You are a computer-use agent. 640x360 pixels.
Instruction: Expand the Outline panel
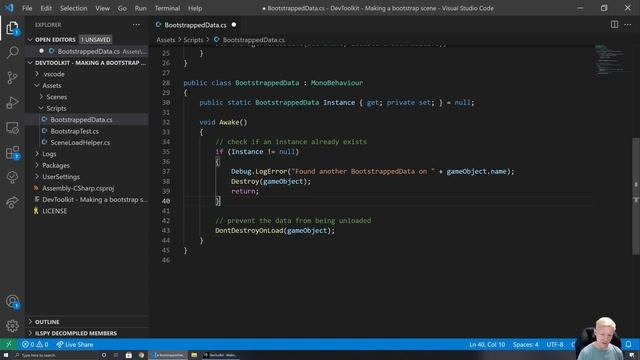point(87,322)
